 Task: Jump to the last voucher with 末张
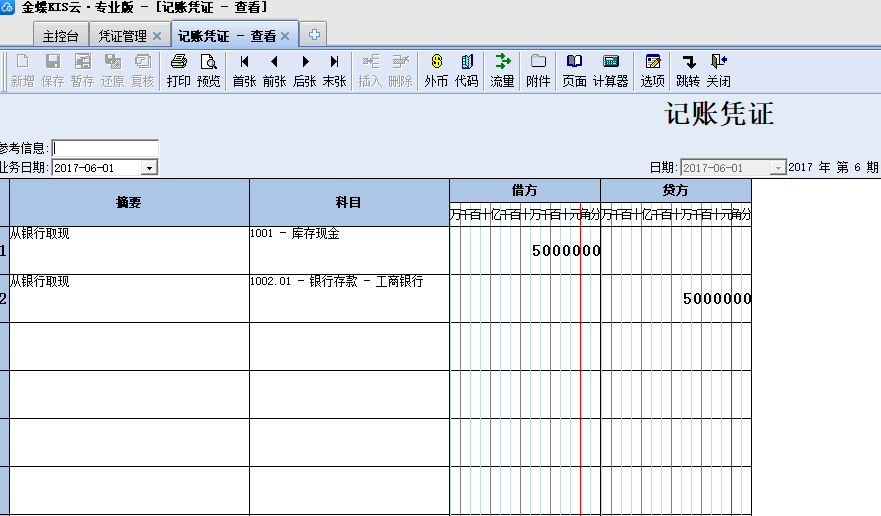tap(334, 70)
